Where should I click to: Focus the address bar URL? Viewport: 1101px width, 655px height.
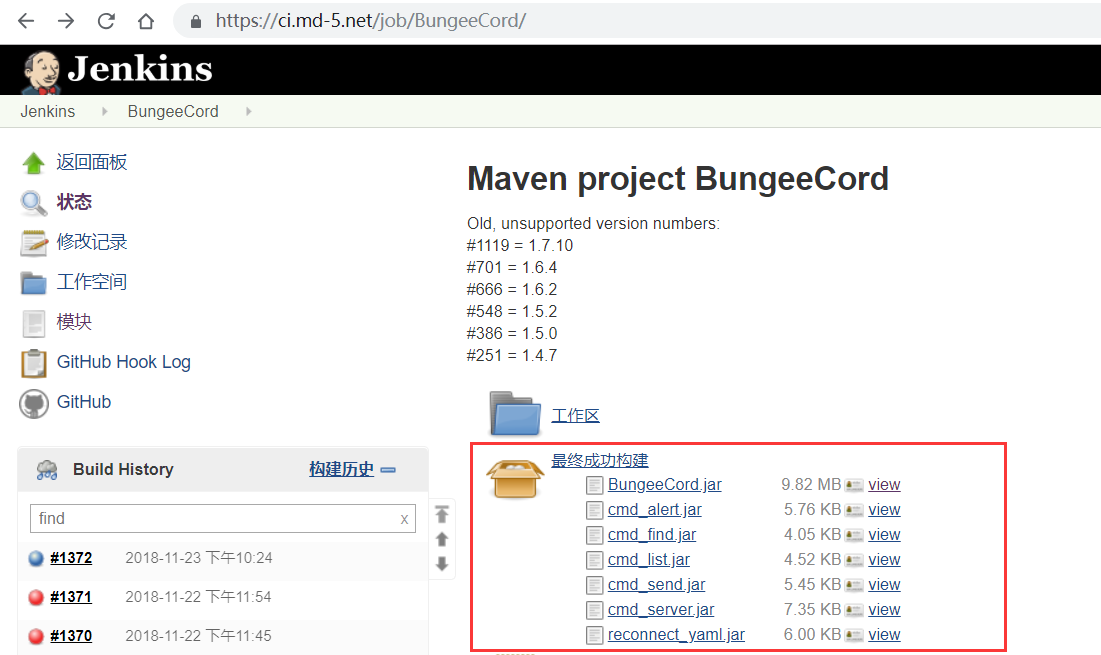tap(371, 21)
